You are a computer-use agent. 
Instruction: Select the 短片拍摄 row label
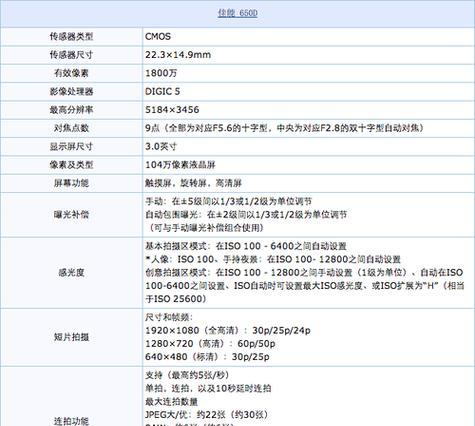coord(71,337)
